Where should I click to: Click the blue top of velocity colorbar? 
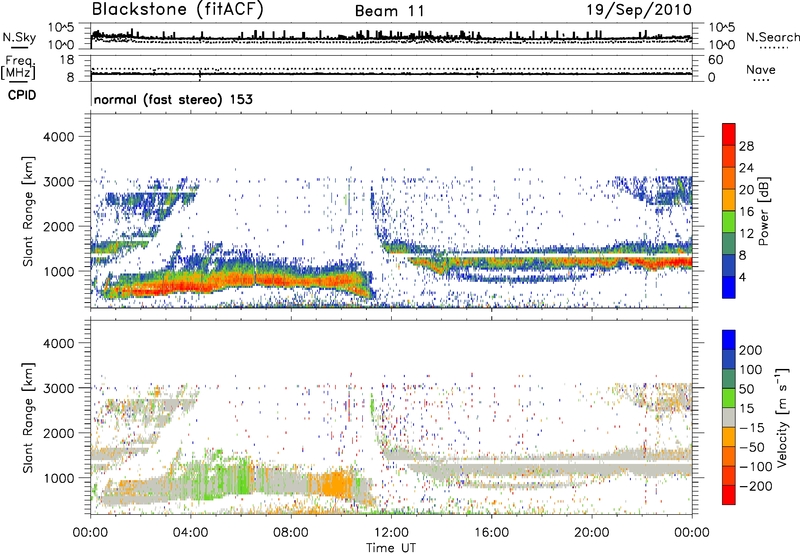pos(729,340)
